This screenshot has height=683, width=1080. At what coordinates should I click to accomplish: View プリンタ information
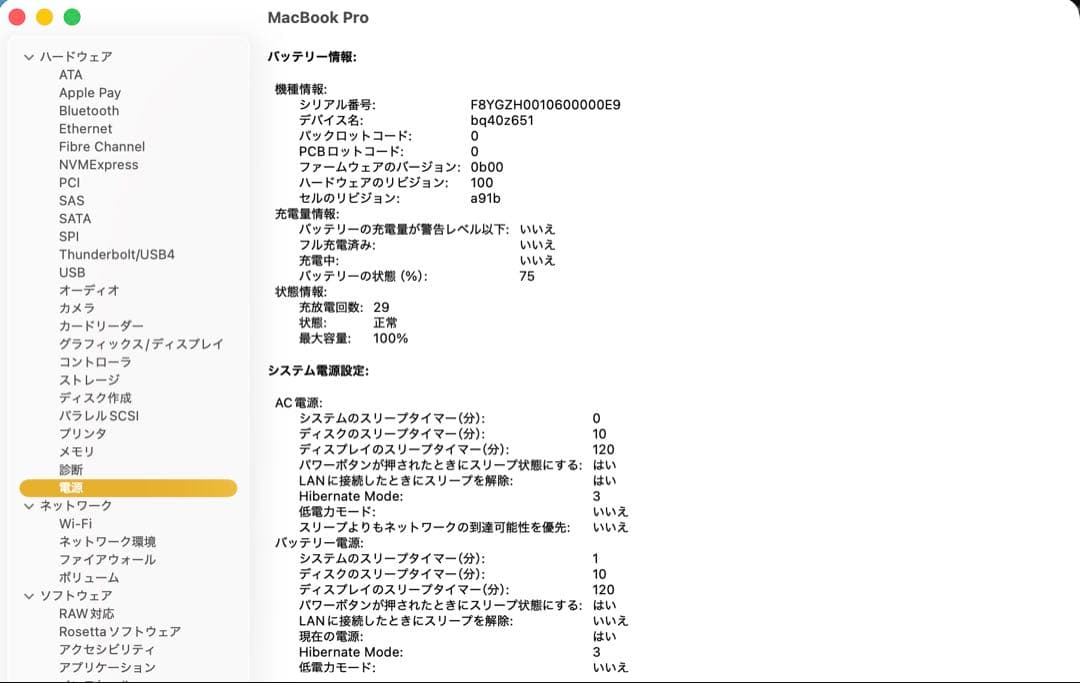(x=82, y=433)
